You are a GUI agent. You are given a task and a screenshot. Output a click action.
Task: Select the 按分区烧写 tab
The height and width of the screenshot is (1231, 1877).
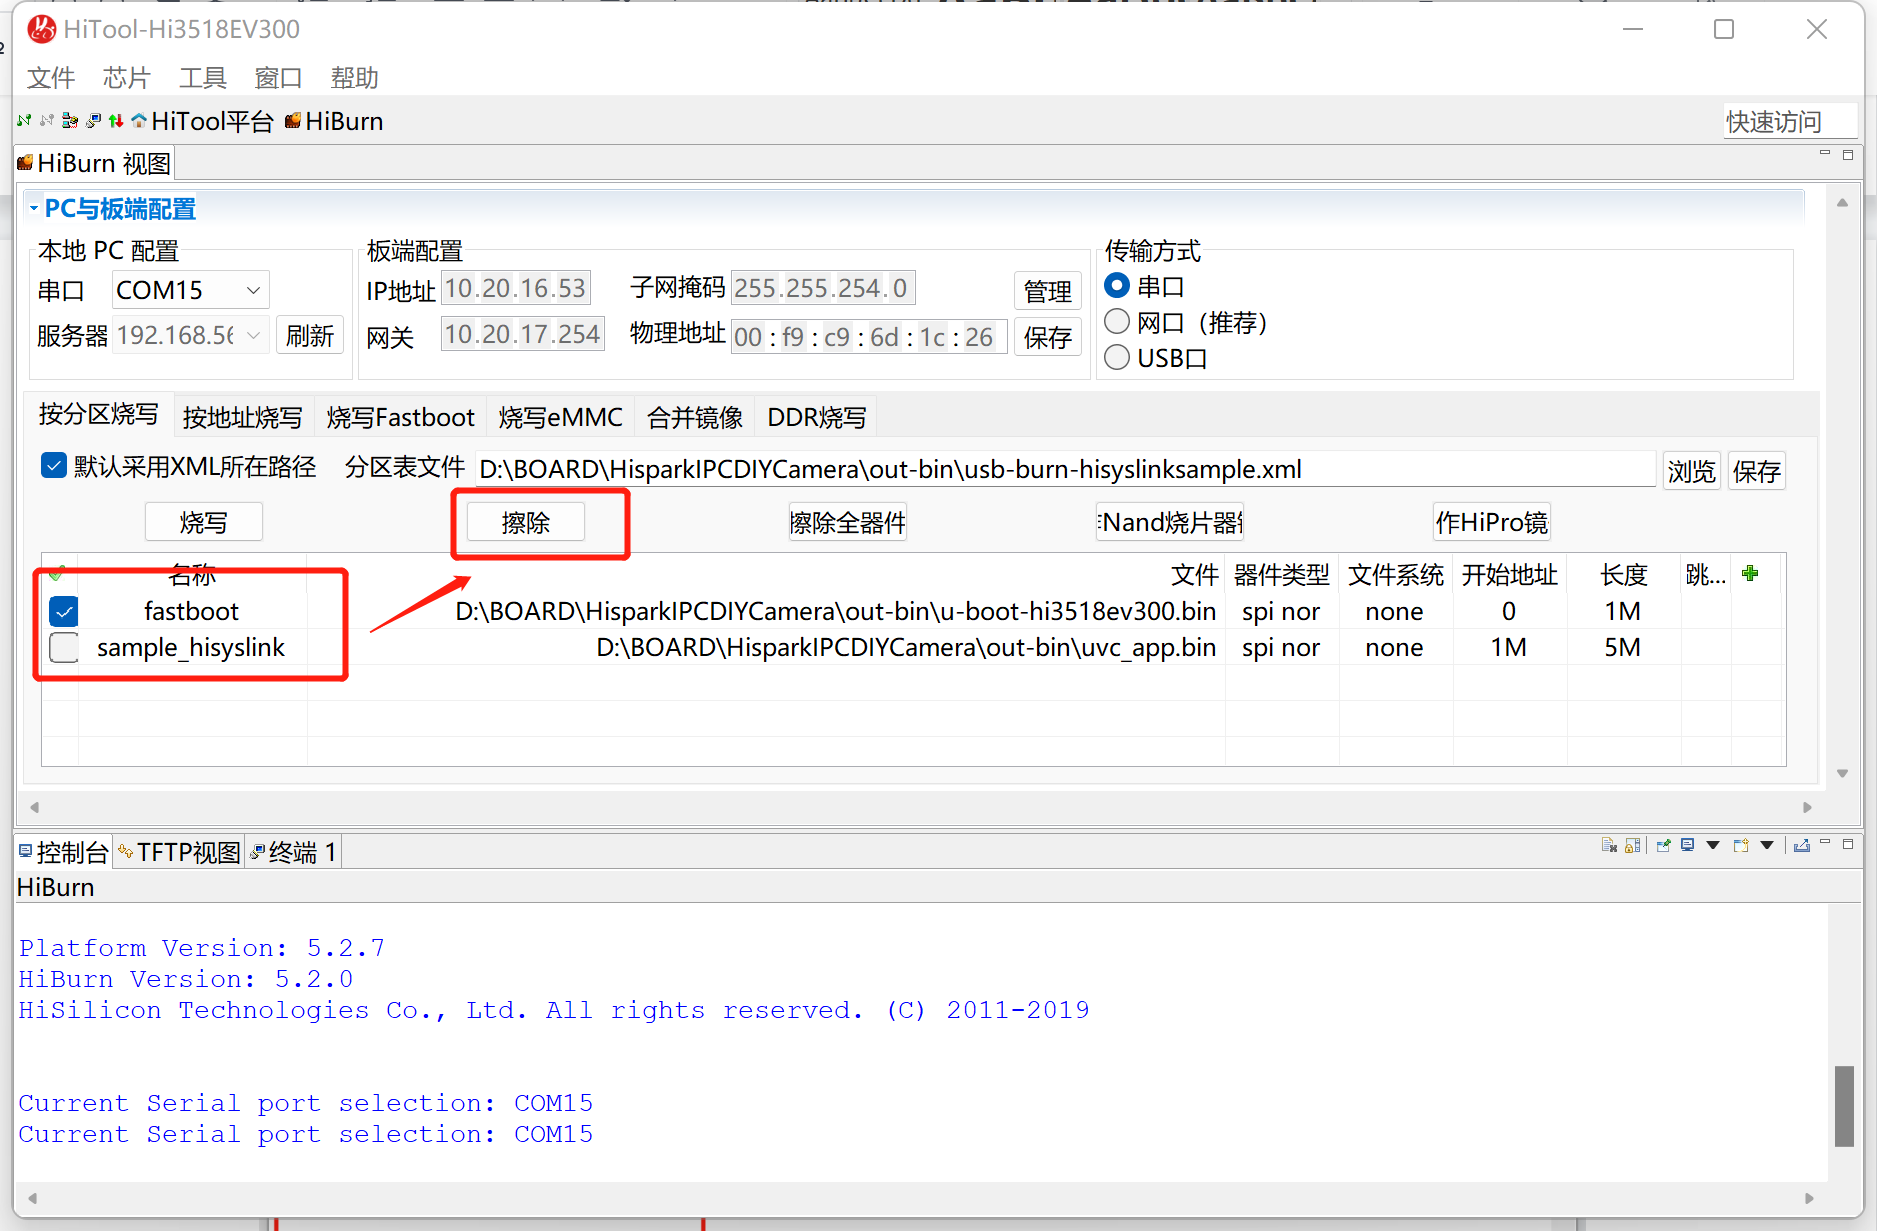(x=99, y=414)
